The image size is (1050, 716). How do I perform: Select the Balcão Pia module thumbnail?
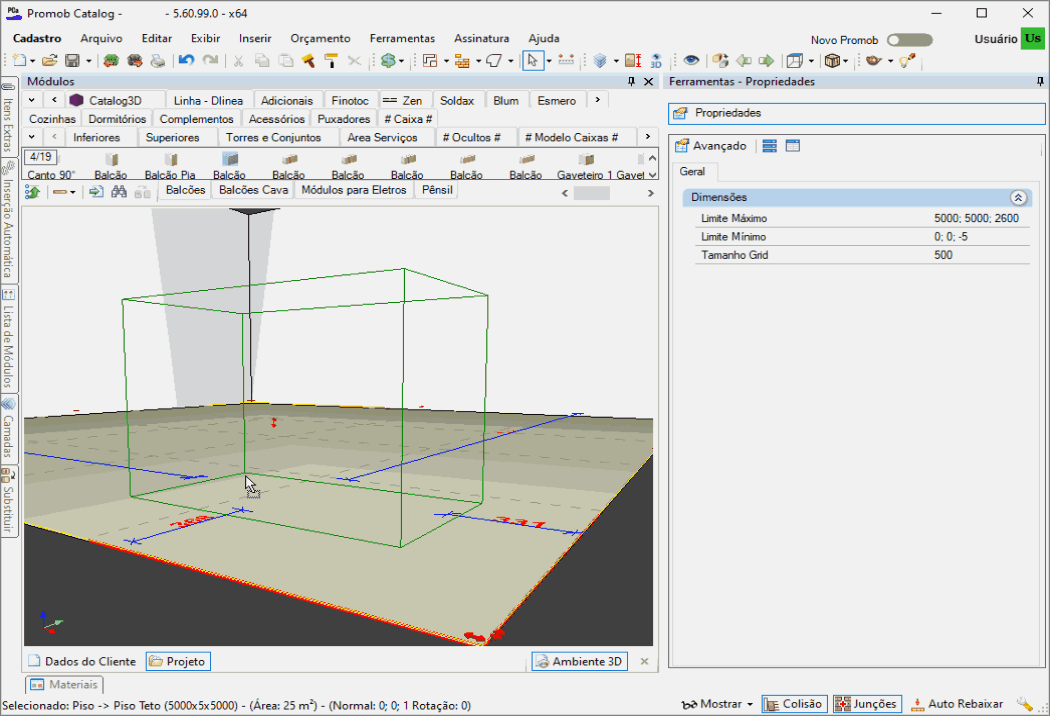click(170, 166)
